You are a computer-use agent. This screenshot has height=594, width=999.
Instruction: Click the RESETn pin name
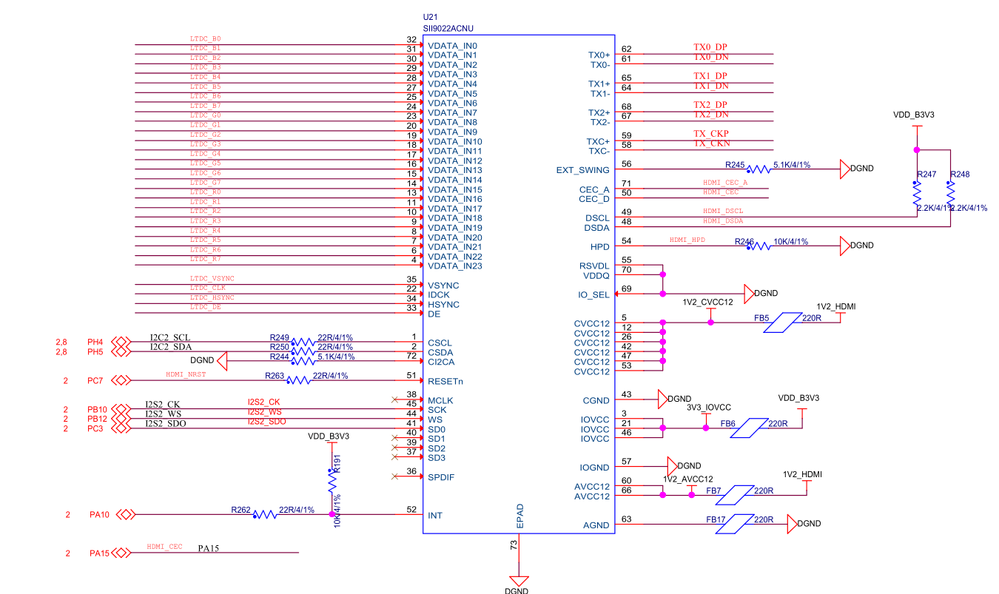445,381
